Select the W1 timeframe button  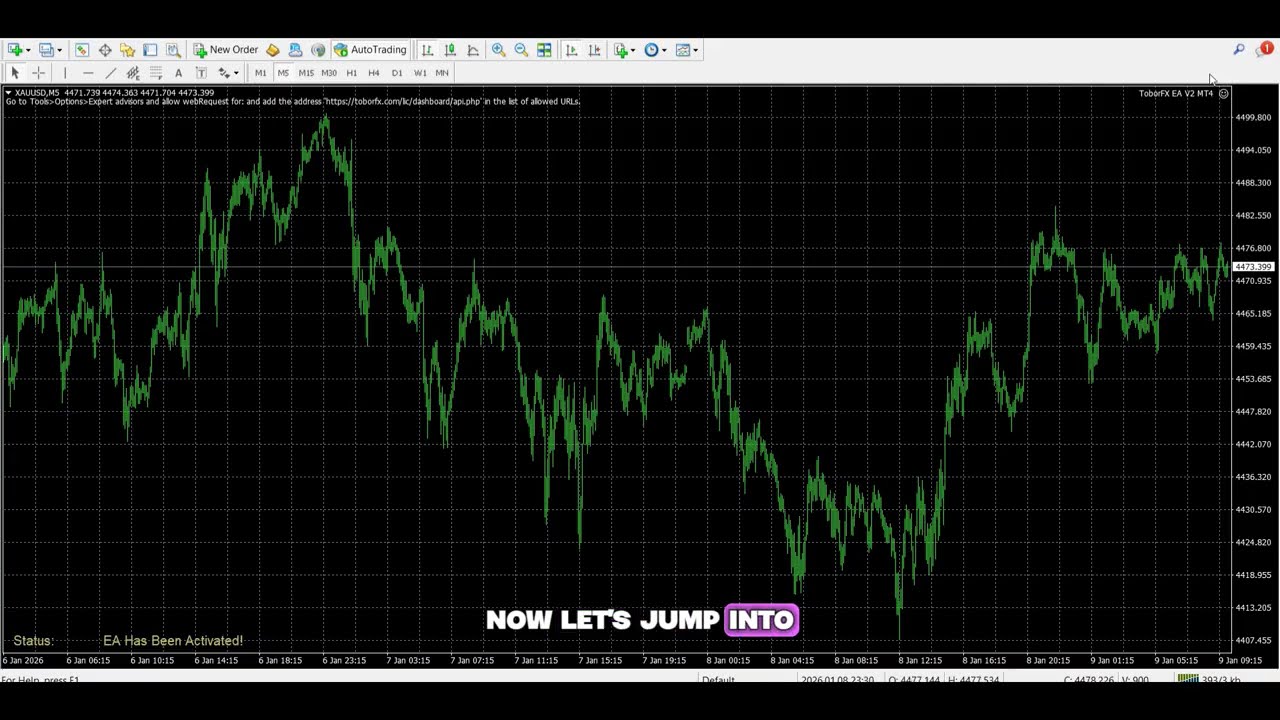pos(420,72)
